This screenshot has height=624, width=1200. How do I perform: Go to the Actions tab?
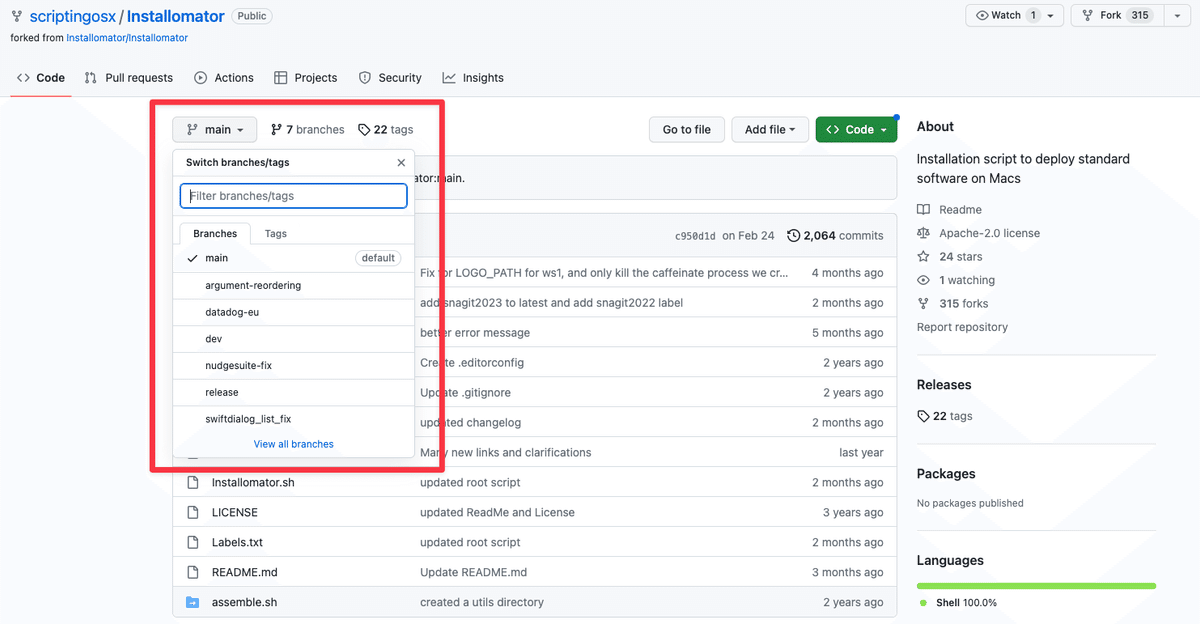tap(224, 78)
